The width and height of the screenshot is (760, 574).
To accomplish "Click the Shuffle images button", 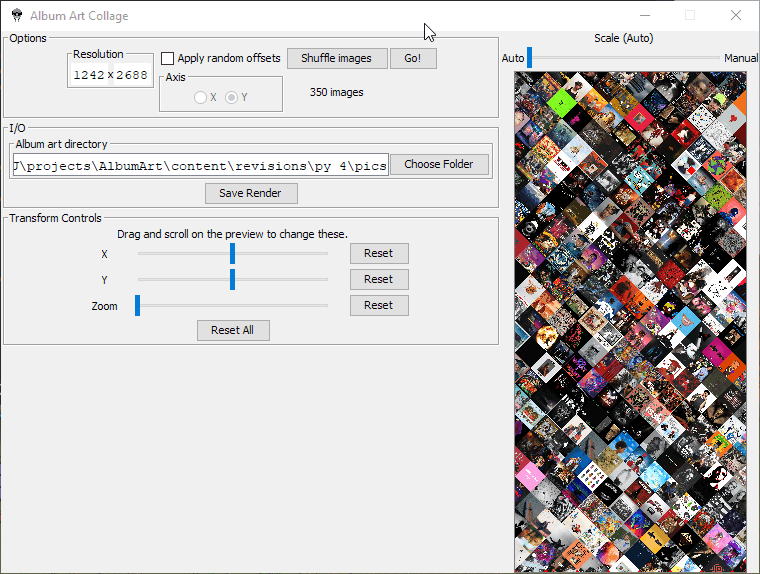I will (337, 58).
